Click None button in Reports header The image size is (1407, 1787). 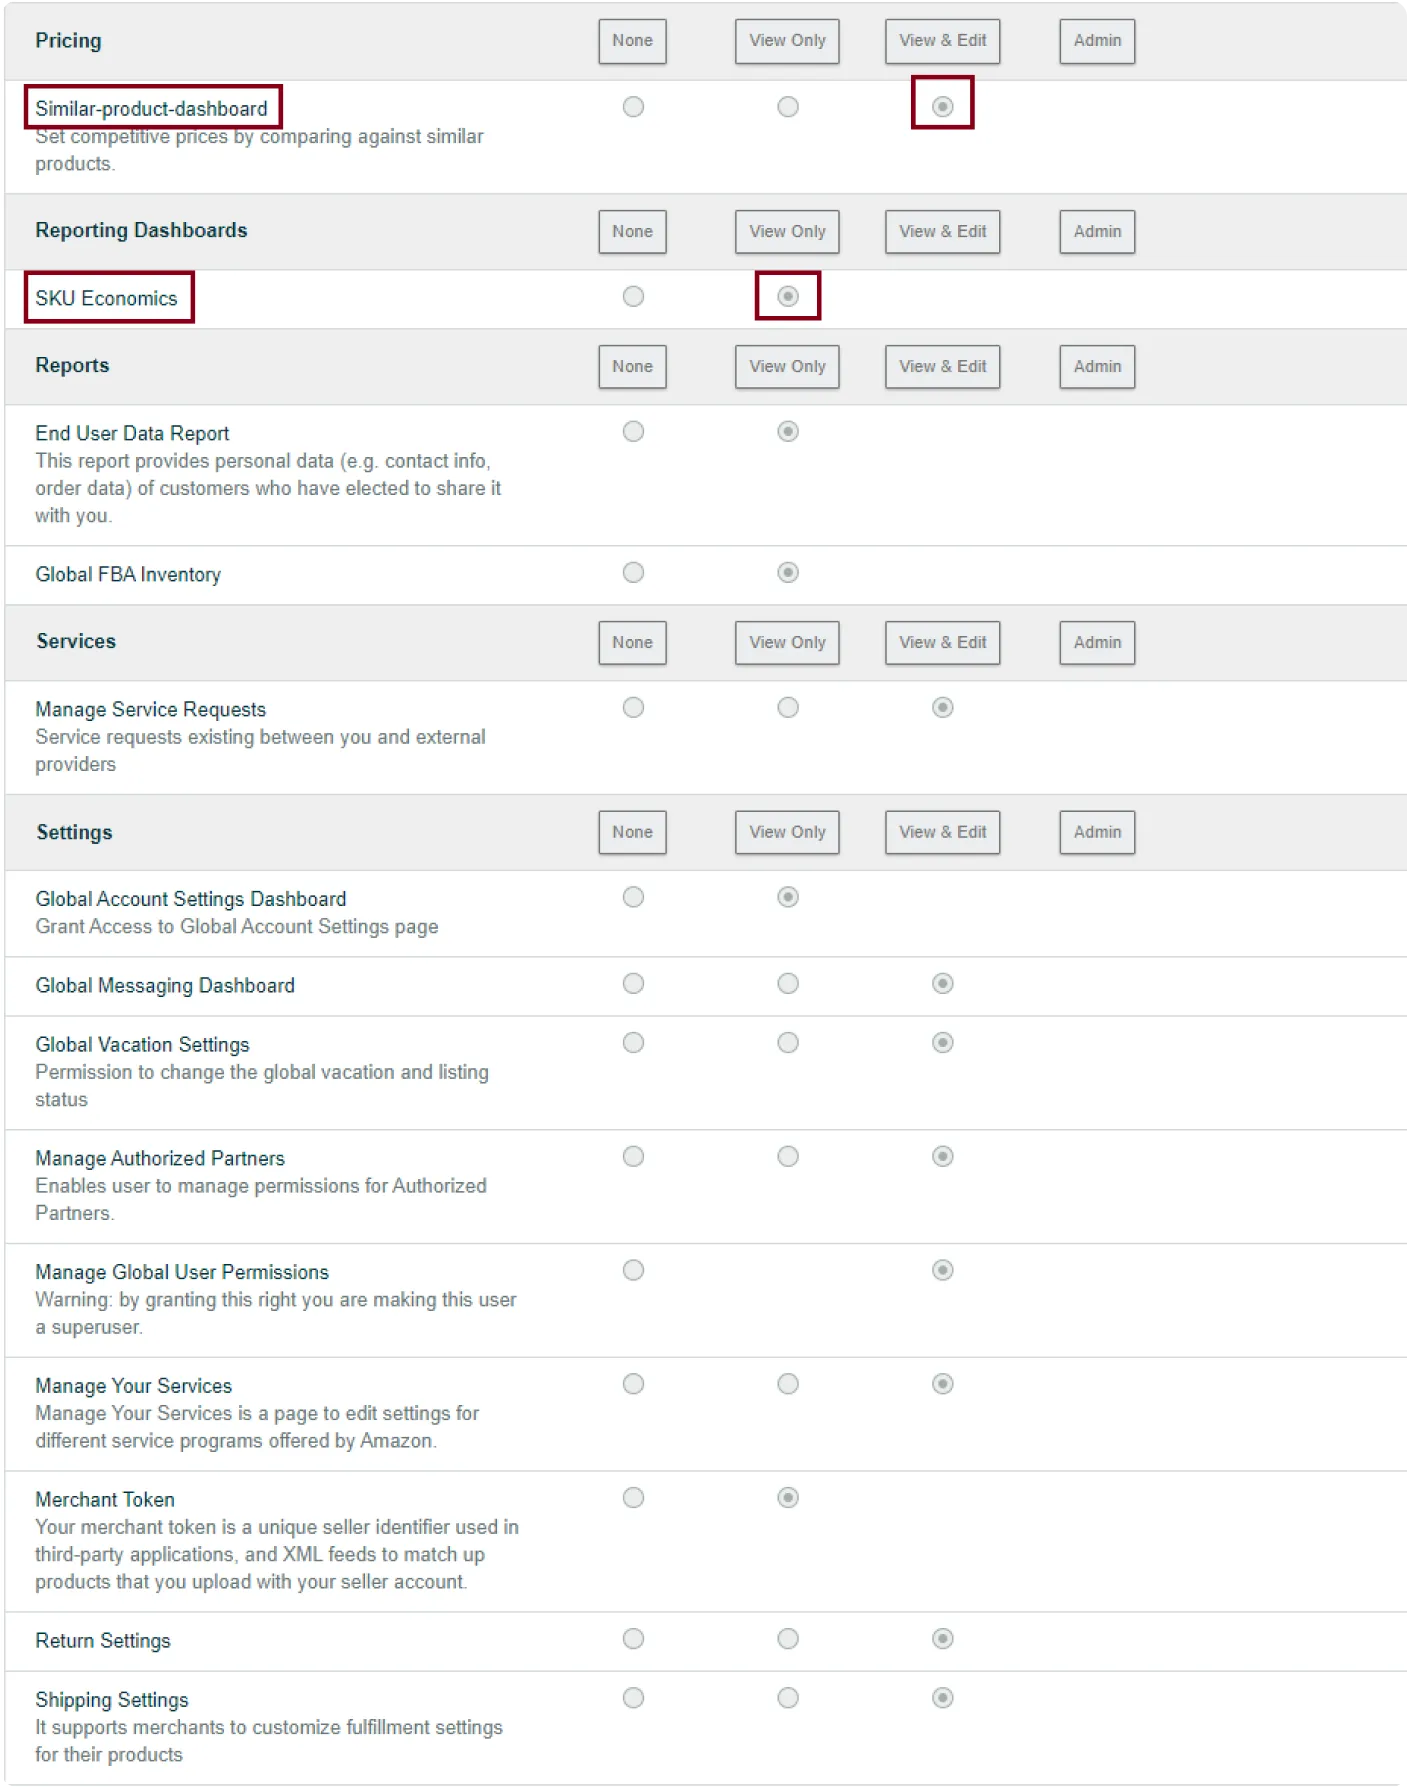click(632, 367)
